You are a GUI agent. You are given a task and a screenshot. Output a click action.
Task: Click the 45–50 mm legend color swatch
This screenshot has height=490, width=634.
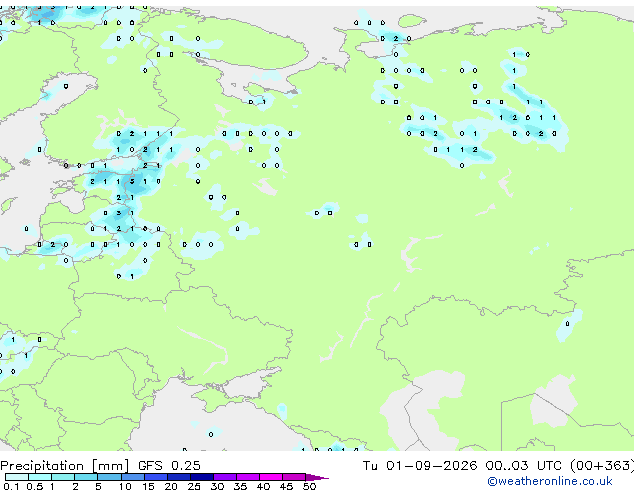294,477
